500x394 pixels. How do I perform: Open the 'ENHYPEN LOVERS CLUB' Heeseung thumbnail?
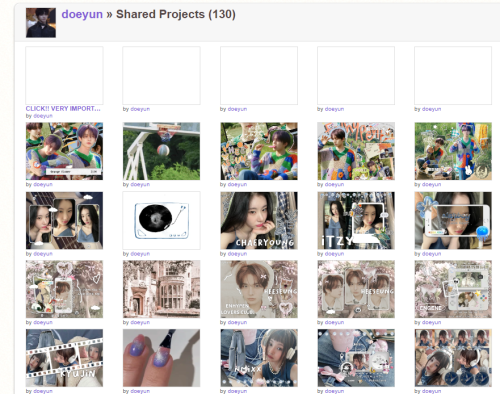259,289
